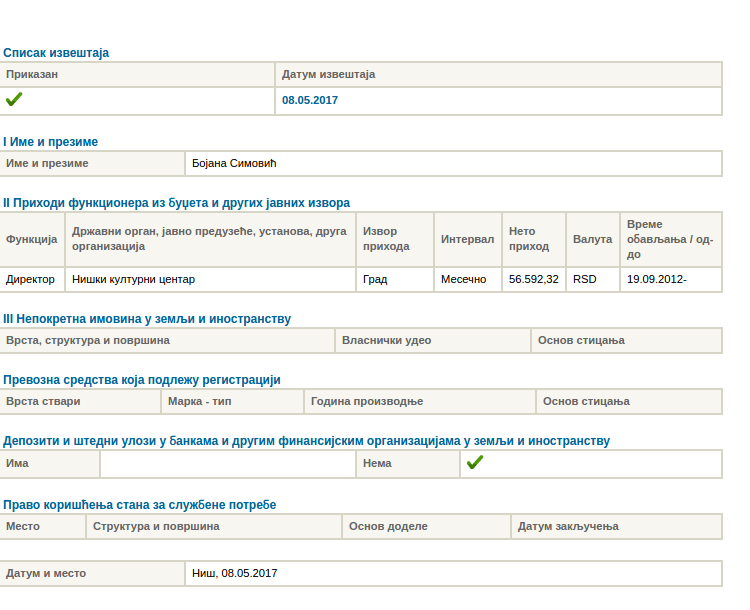Click the Датум извештаја column header

(328, 75)
